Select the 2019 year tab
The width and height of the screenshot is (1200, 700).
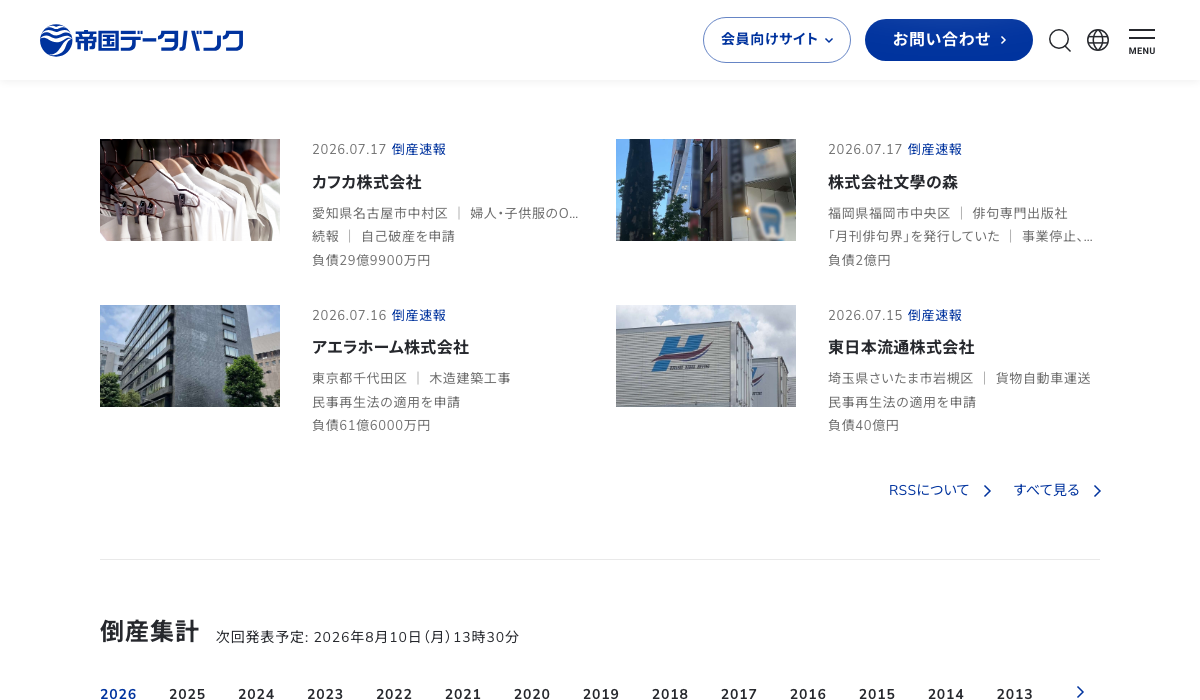(601, 694)
